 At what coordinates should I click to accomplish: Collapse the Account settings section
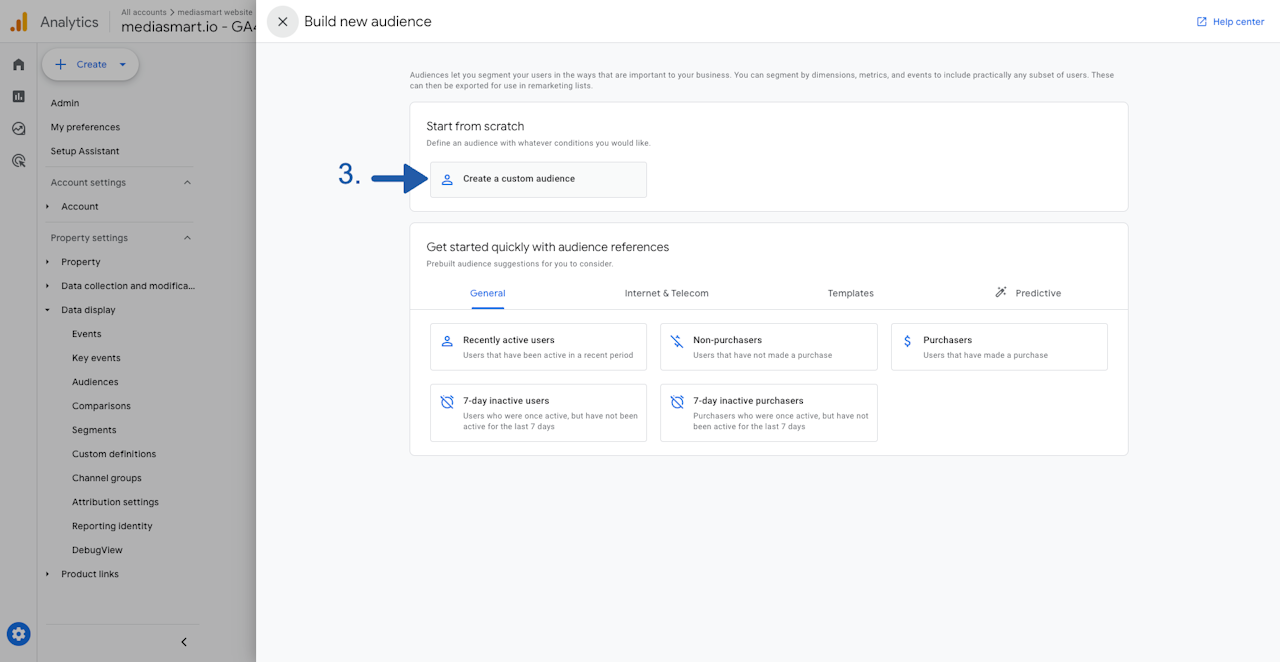point(187,183)
